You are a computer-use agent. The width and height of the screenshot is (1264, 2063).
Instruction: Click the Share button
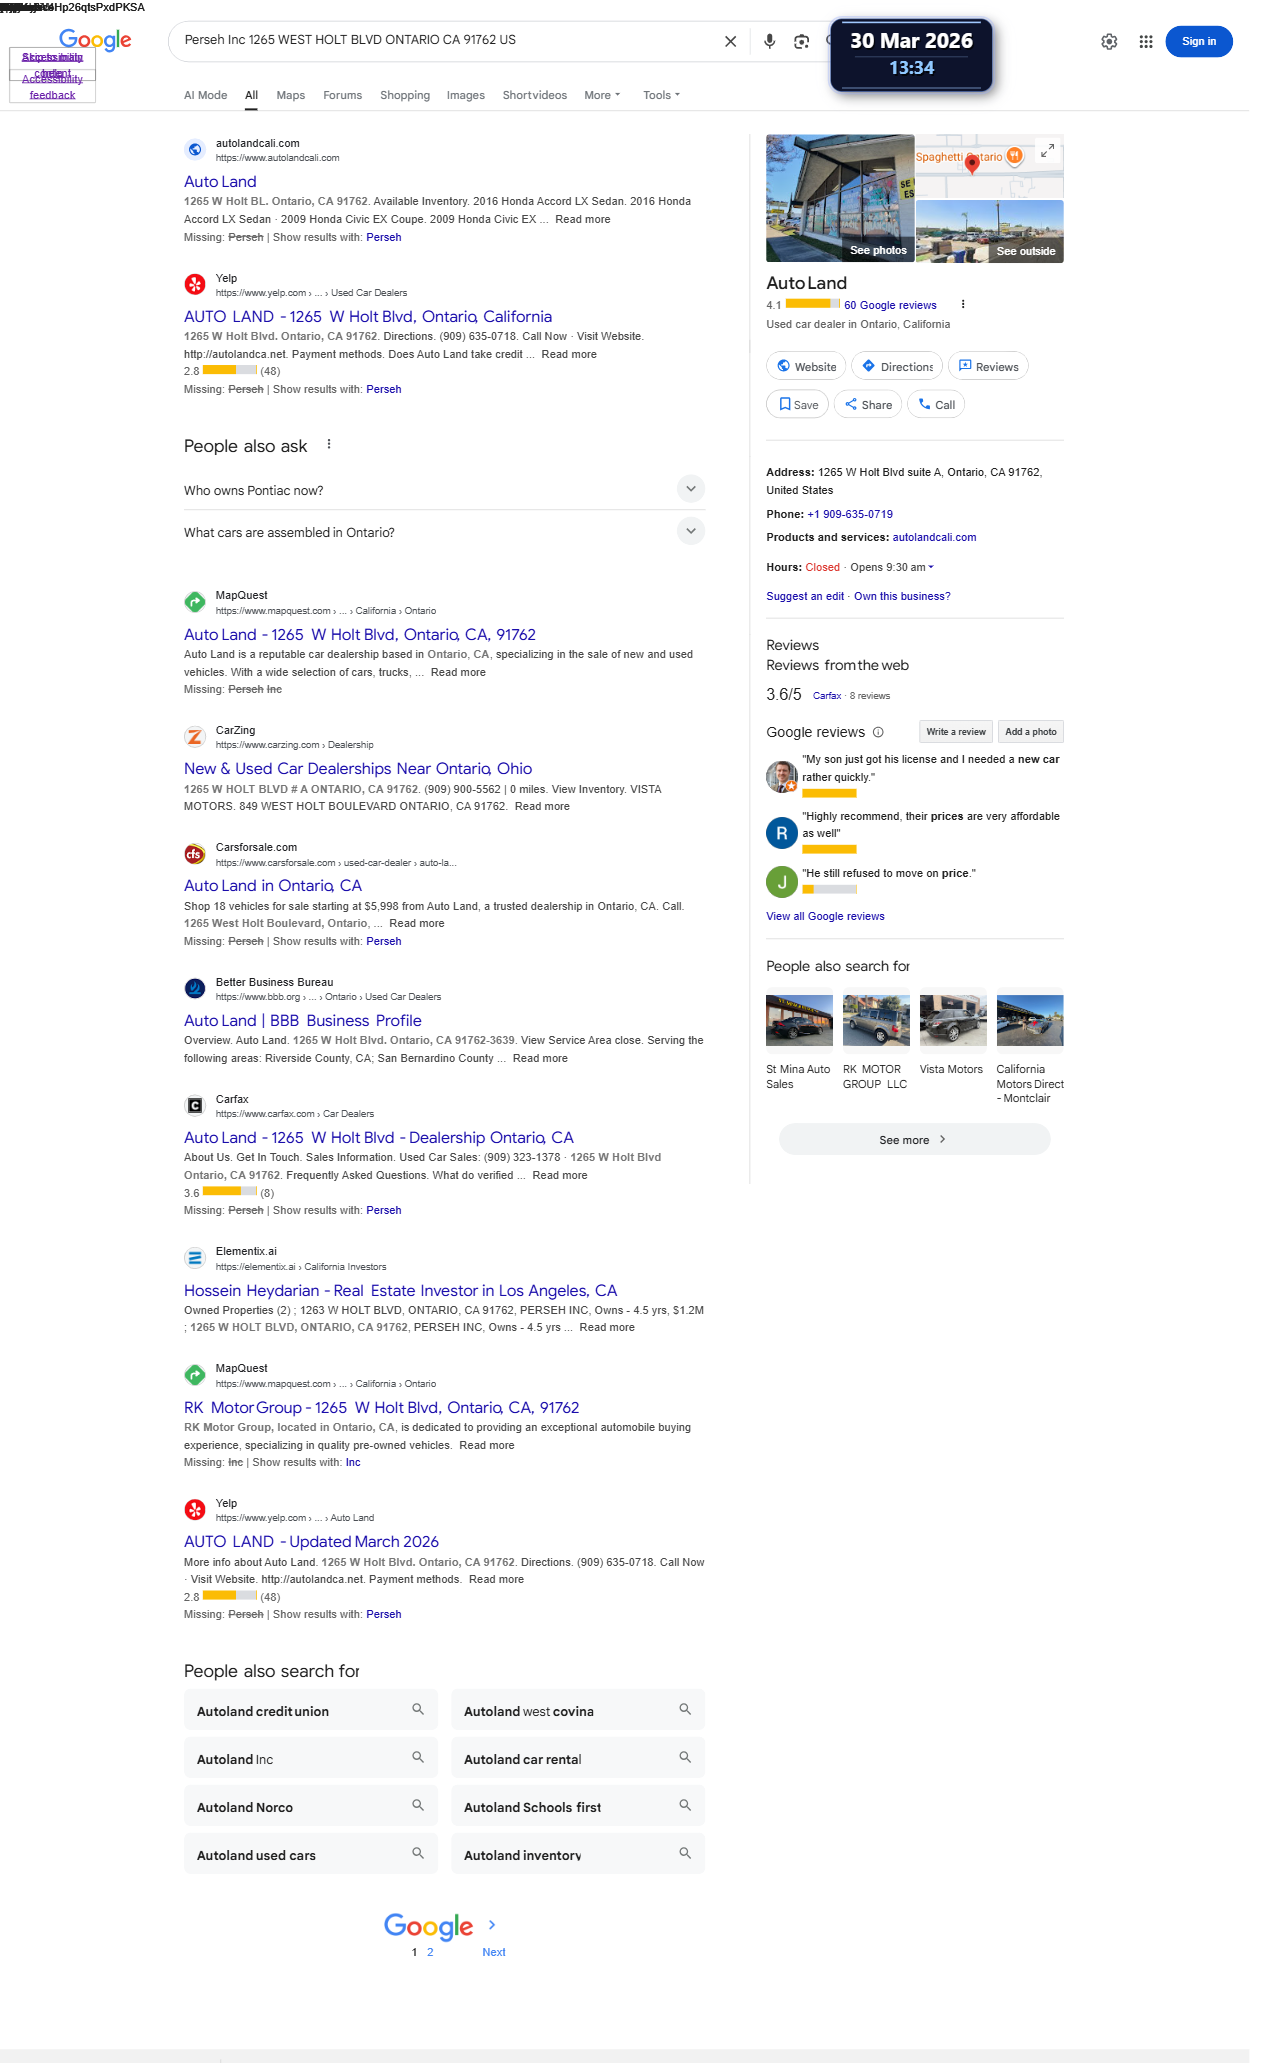click(x=868, y=404)
